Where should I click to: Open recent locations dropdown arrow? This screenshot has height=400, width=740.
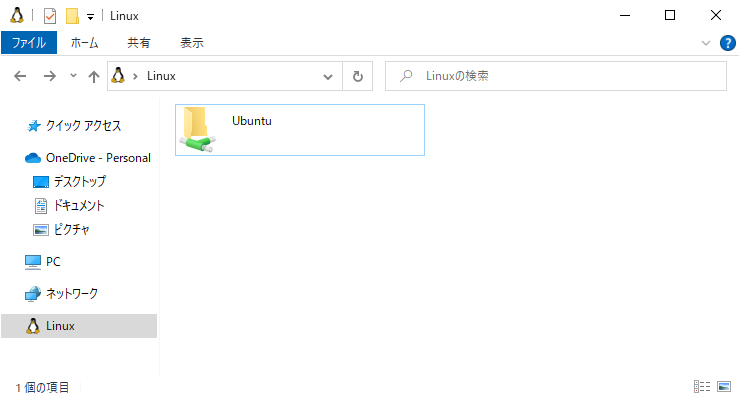tap(73, 75)
